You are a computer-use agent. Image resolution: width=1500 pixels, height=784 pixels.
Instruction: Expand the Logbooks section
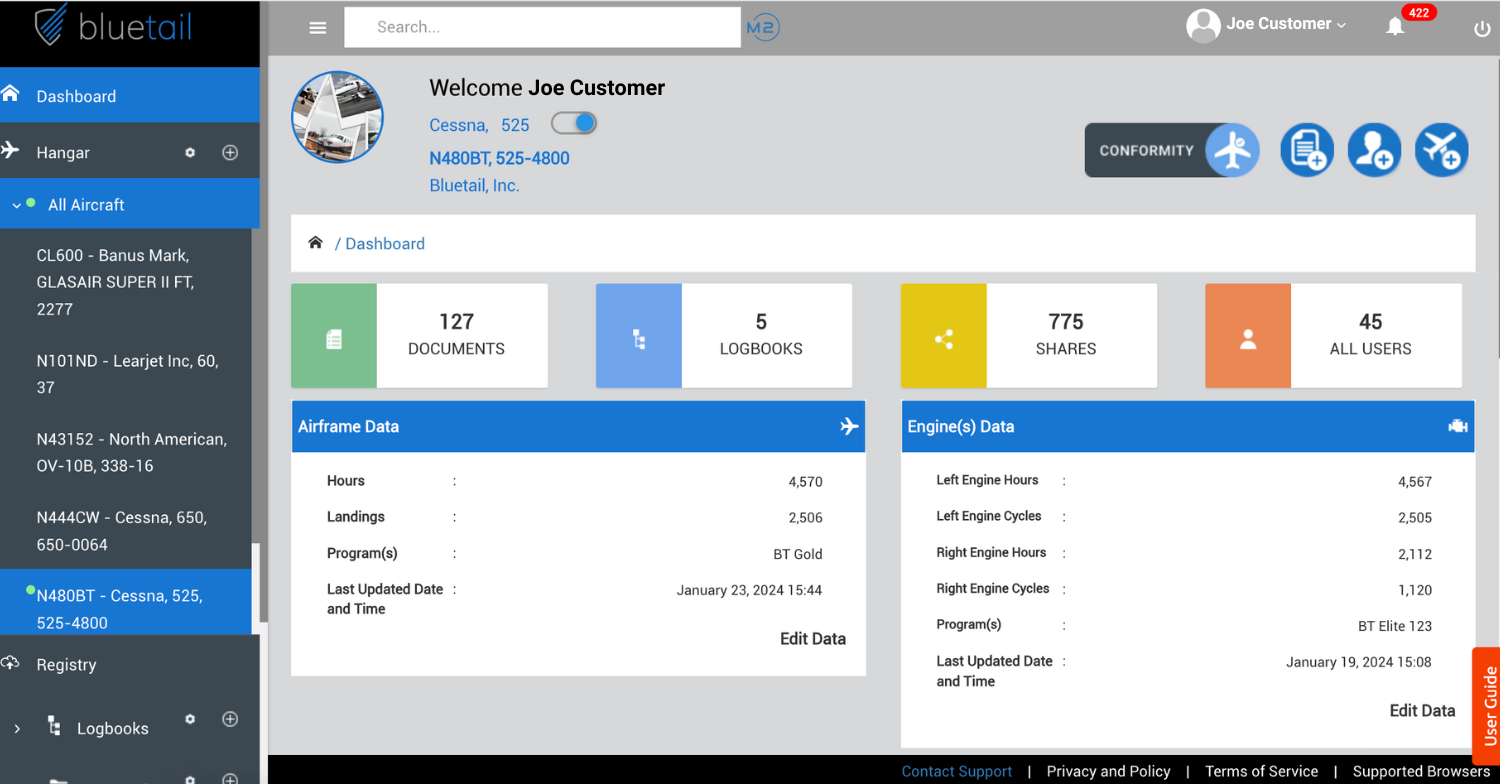(x=19, y=728)
